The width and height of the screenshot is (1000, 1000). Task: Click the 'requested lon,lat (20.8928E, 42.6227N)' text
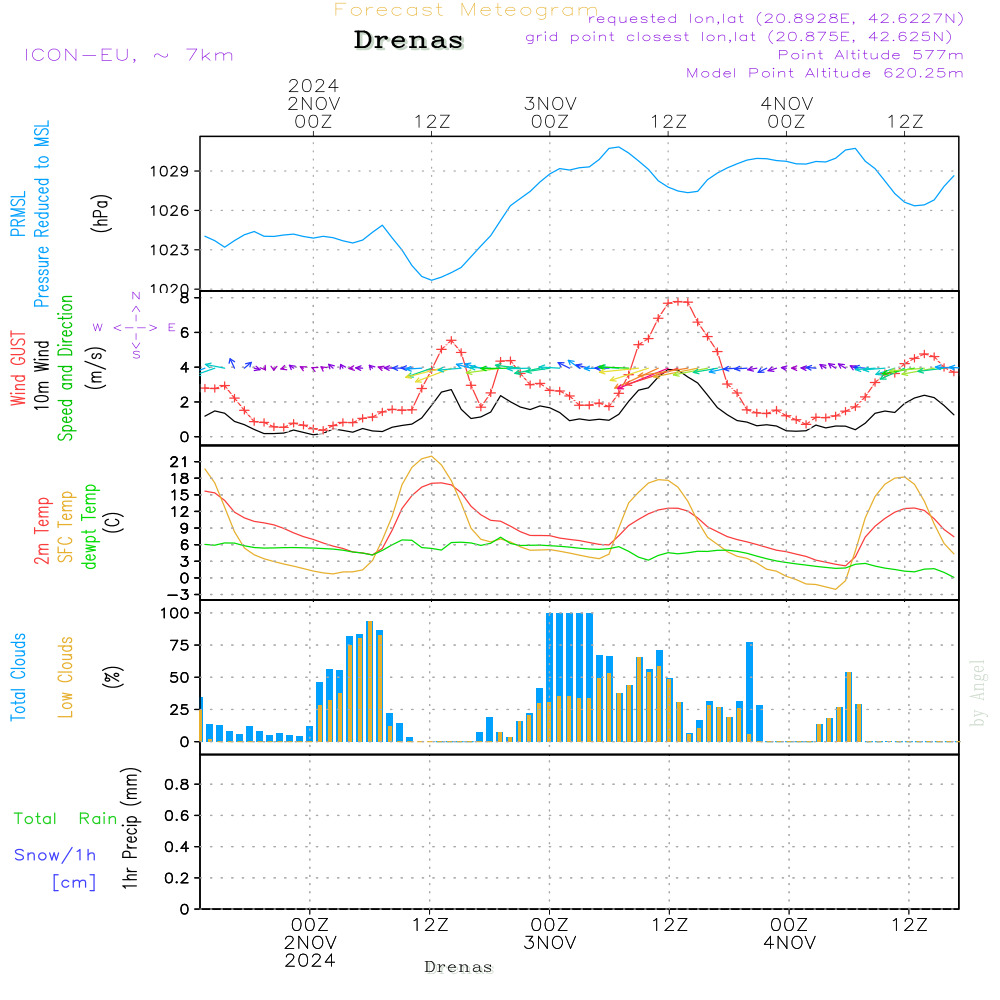point(776,18)
